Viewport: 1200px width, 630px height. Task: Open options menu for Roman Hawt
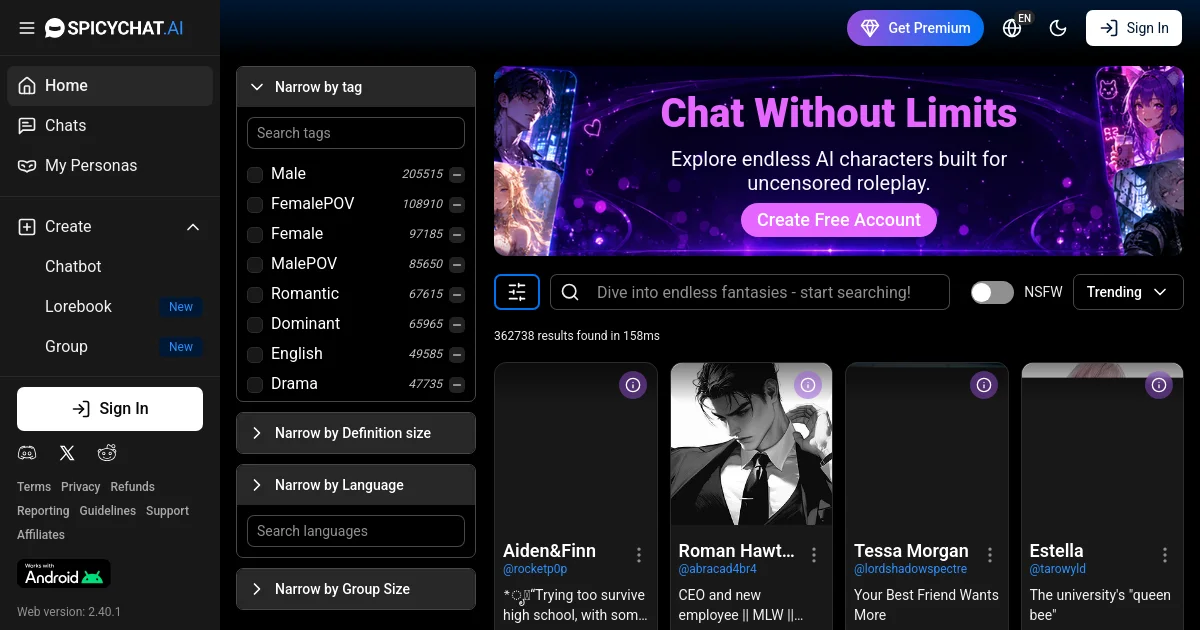[814, 555]
